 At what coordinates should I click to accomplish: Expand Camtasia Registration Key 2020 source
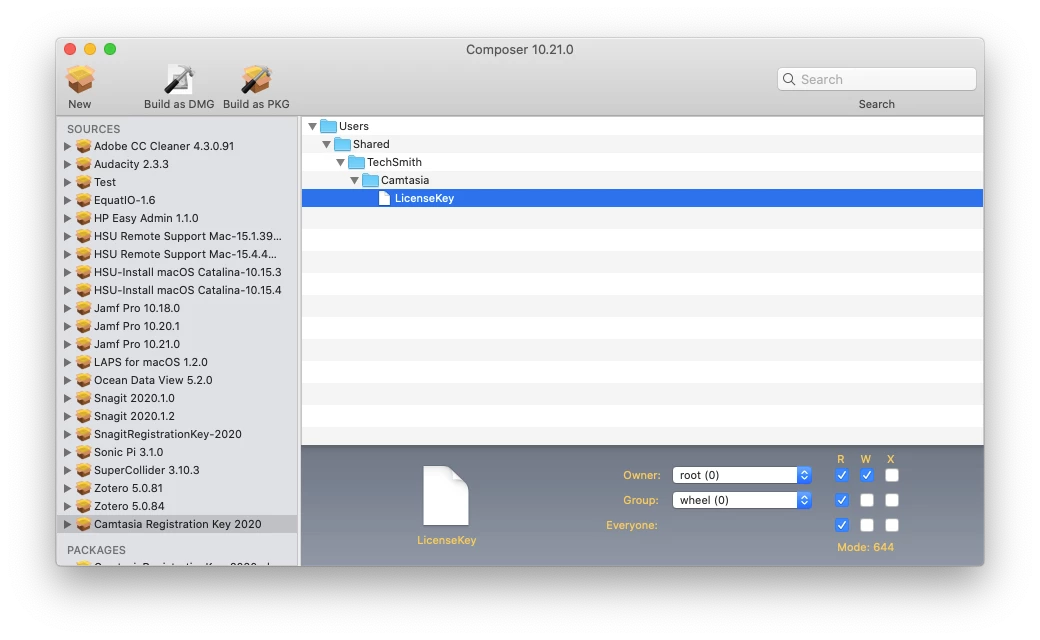point(67,524)
